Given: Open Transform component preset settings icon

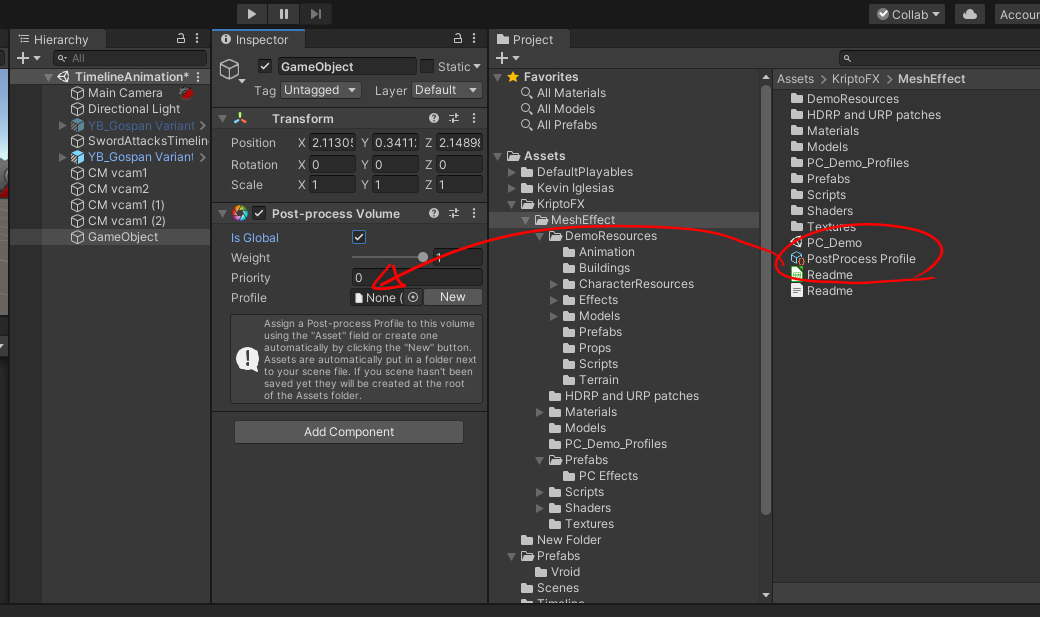Looking at the screenshot, I should point(454,118).
